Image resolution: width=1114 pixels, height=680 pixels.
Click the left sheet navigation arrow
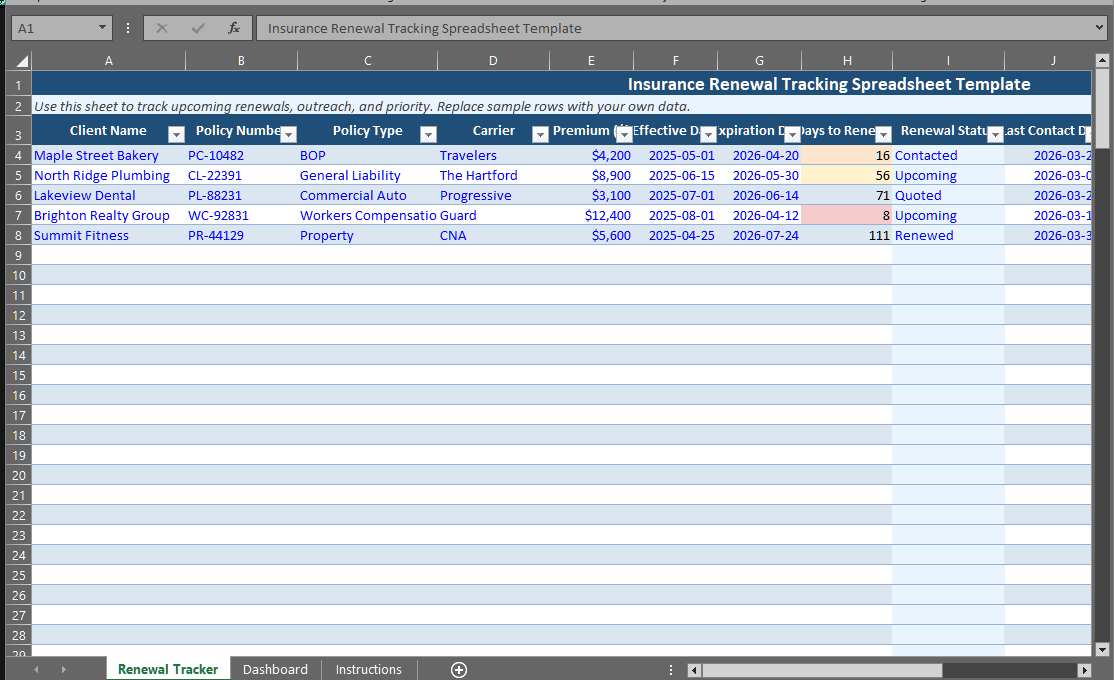(37, 669)
